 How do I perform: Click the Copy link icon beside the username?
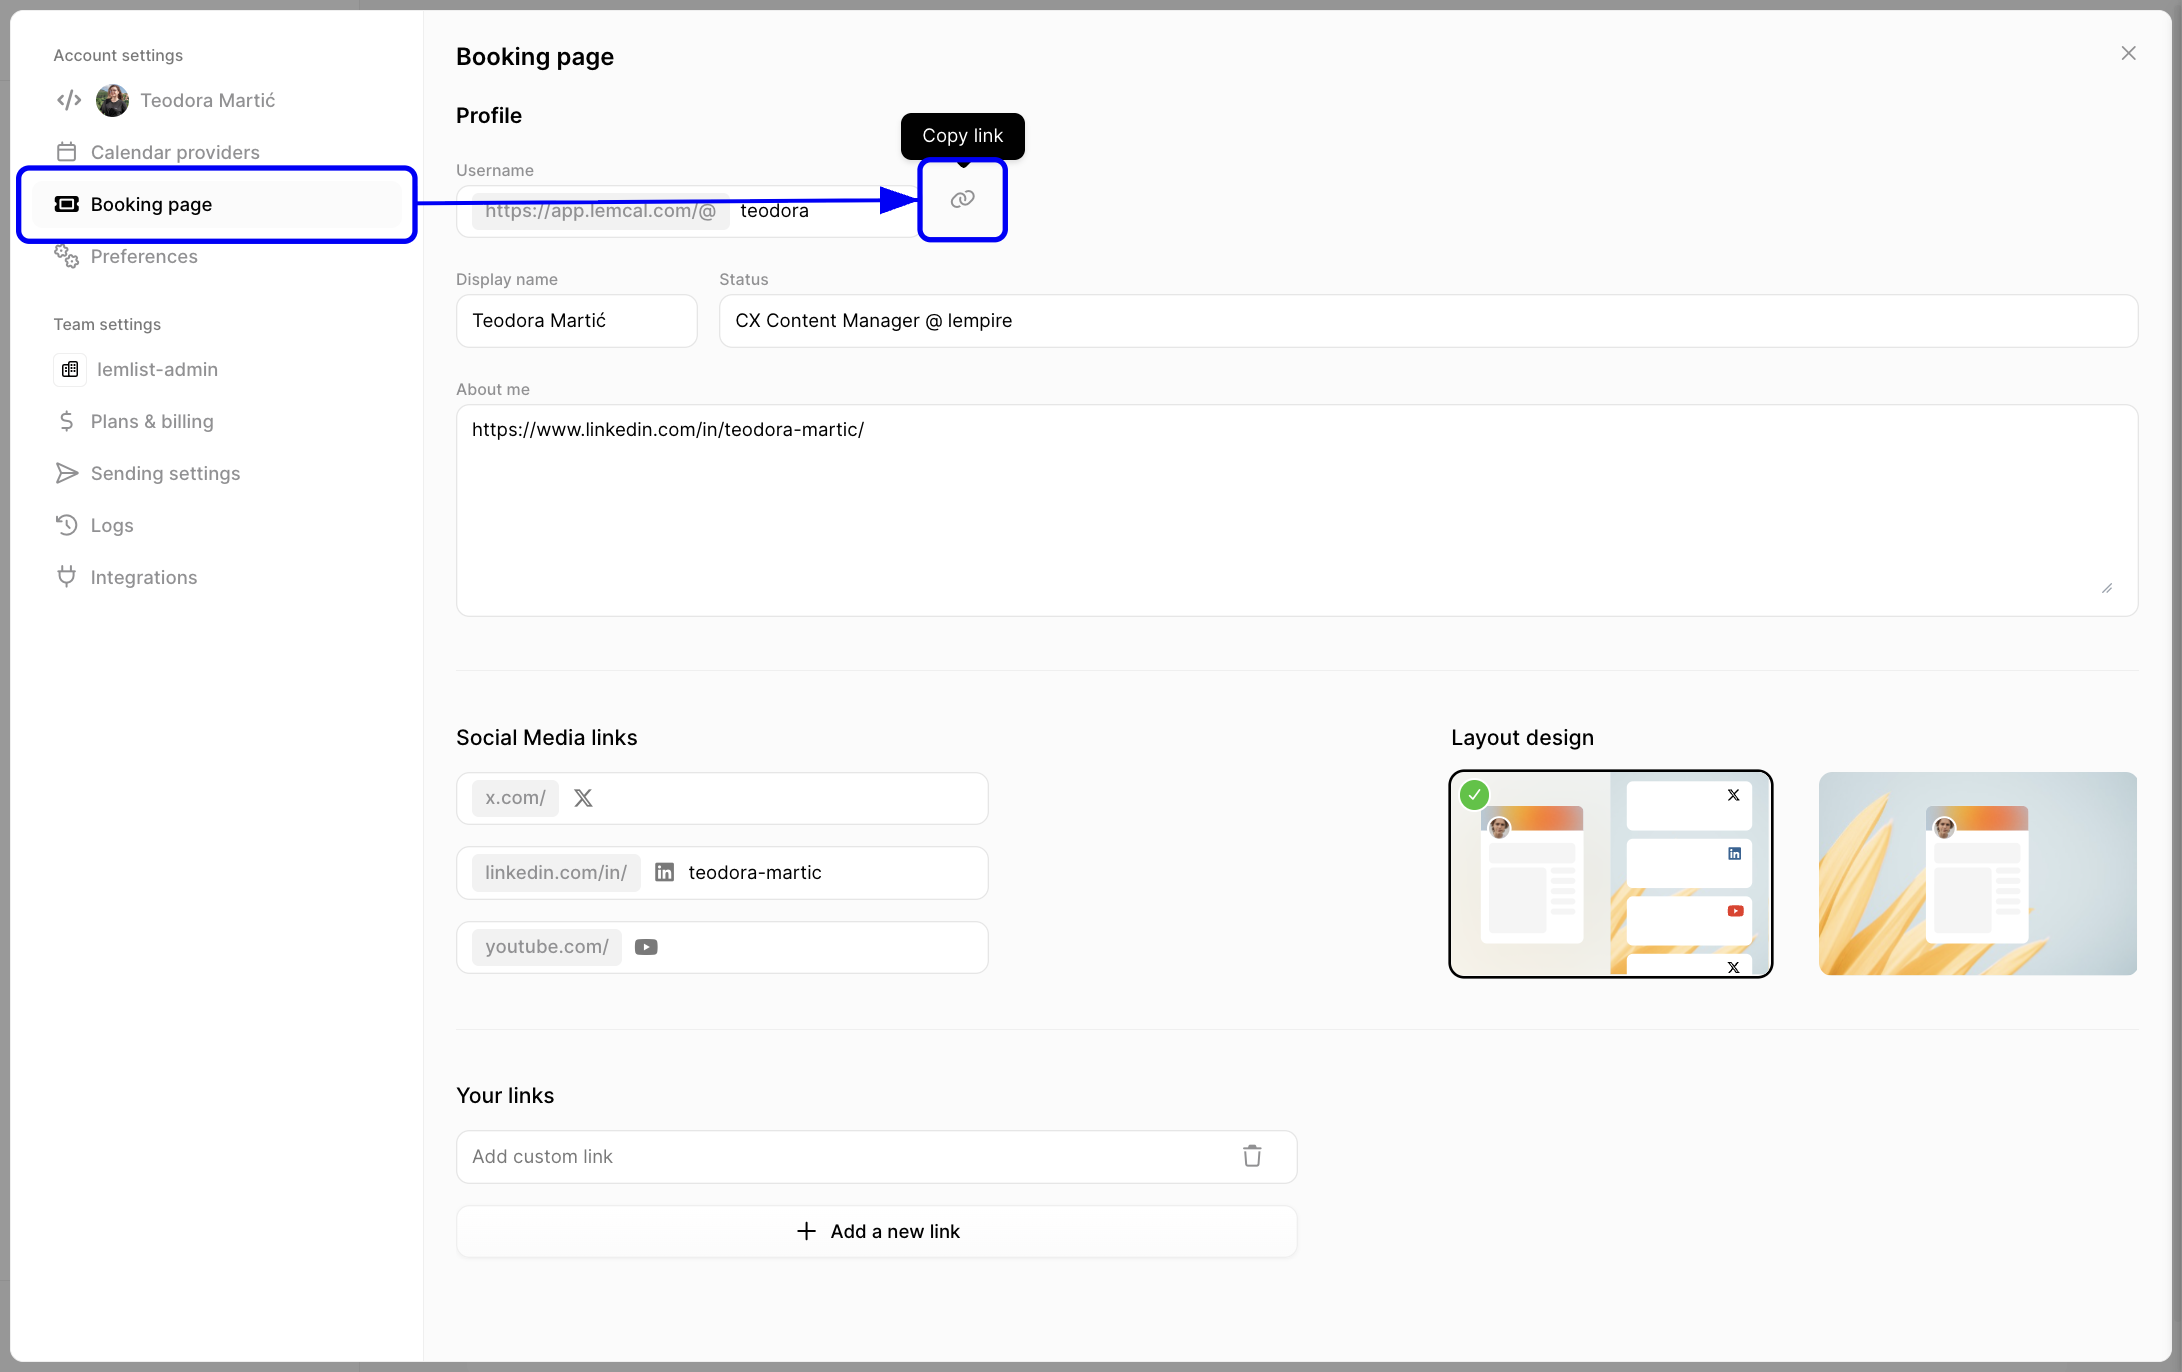(962, 199)
